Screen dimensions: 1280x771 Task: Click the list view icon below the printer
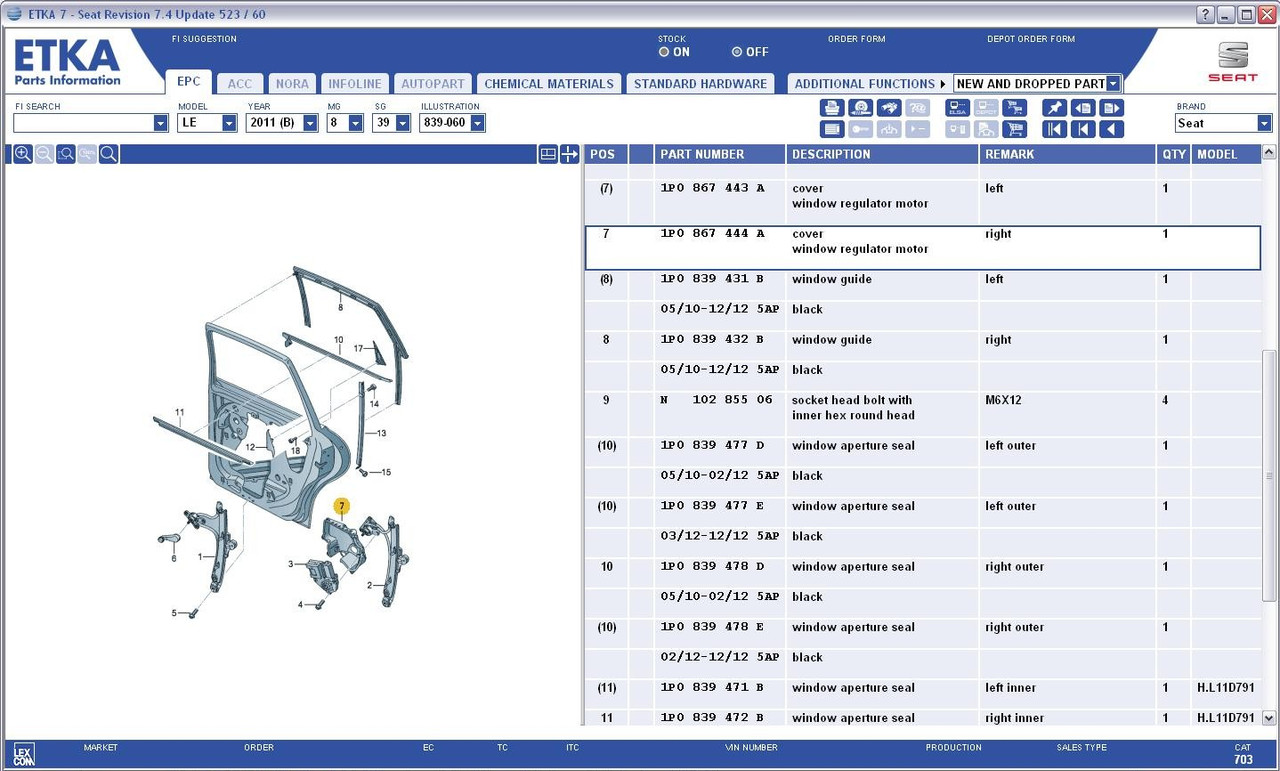(x=832, y=129)
